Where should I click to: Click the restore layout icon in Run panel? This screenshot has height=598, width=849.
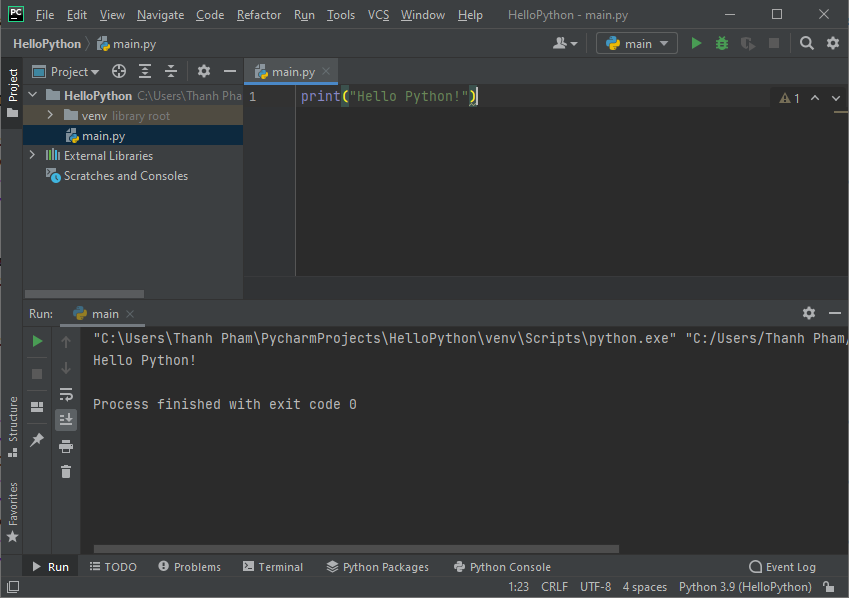coord(37,406)
